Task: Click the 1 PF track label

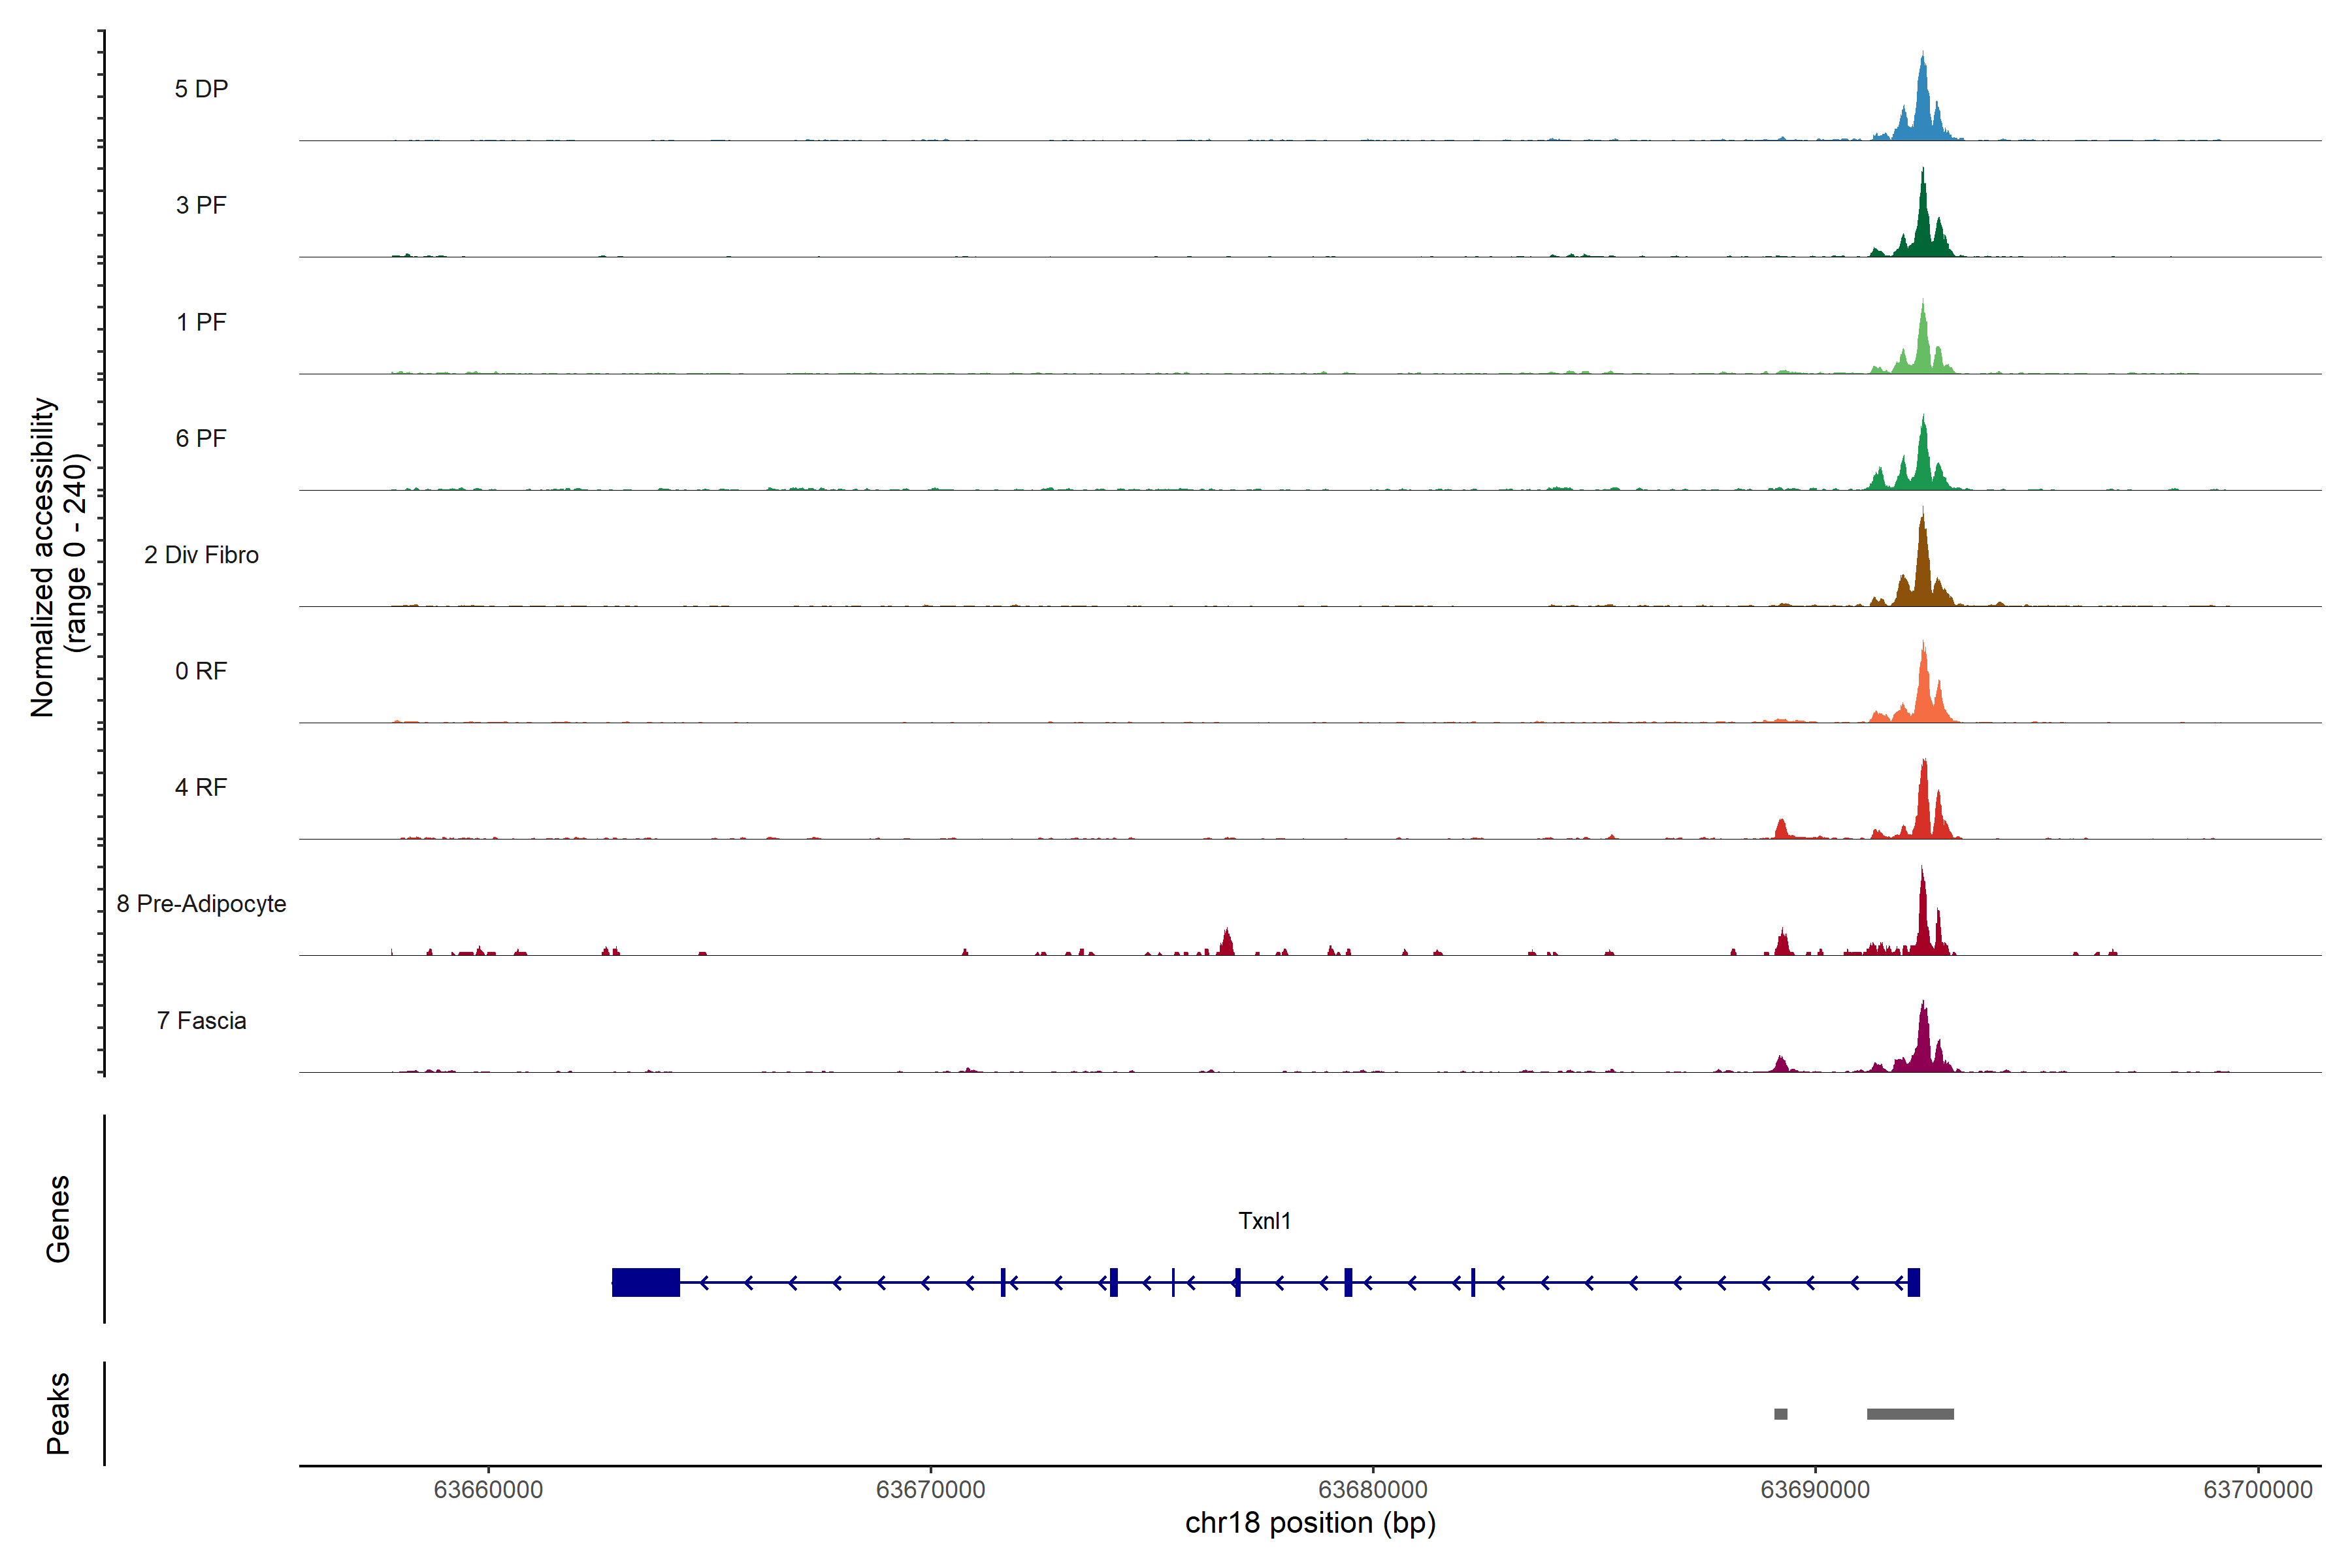Action: click(x=201, y=322)
